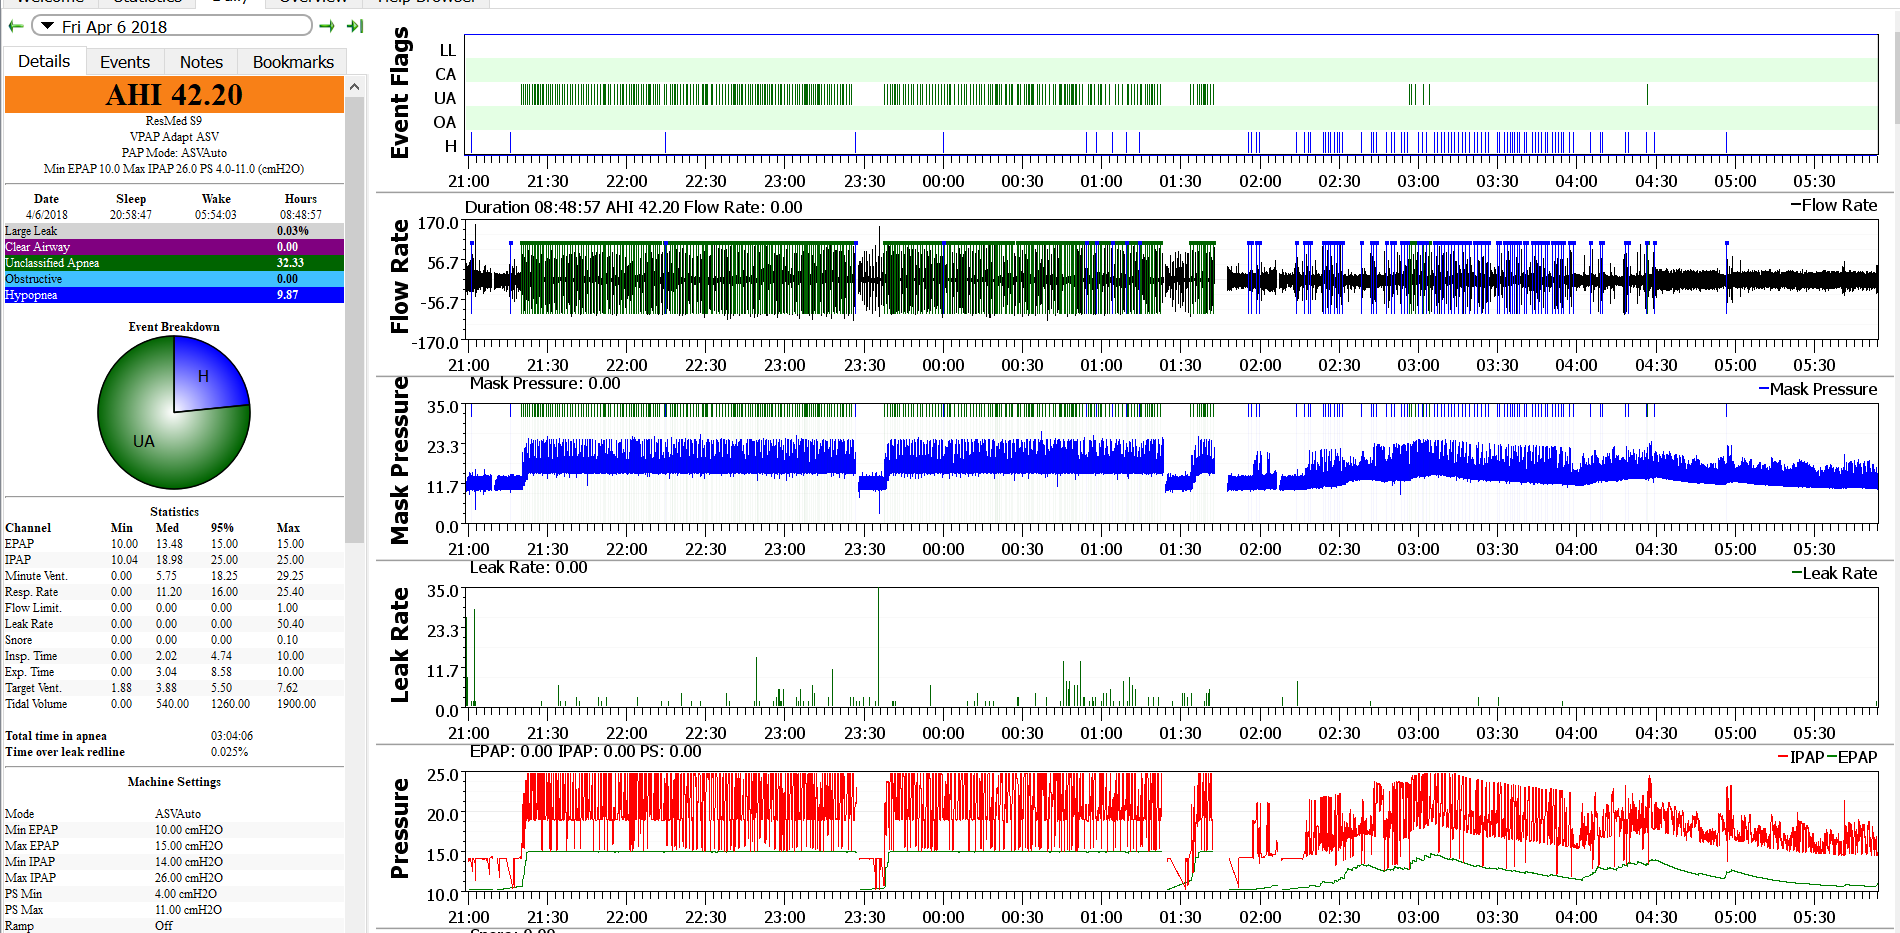
Task: Click the UA row in Event Flags
Action: (1170, 94)
